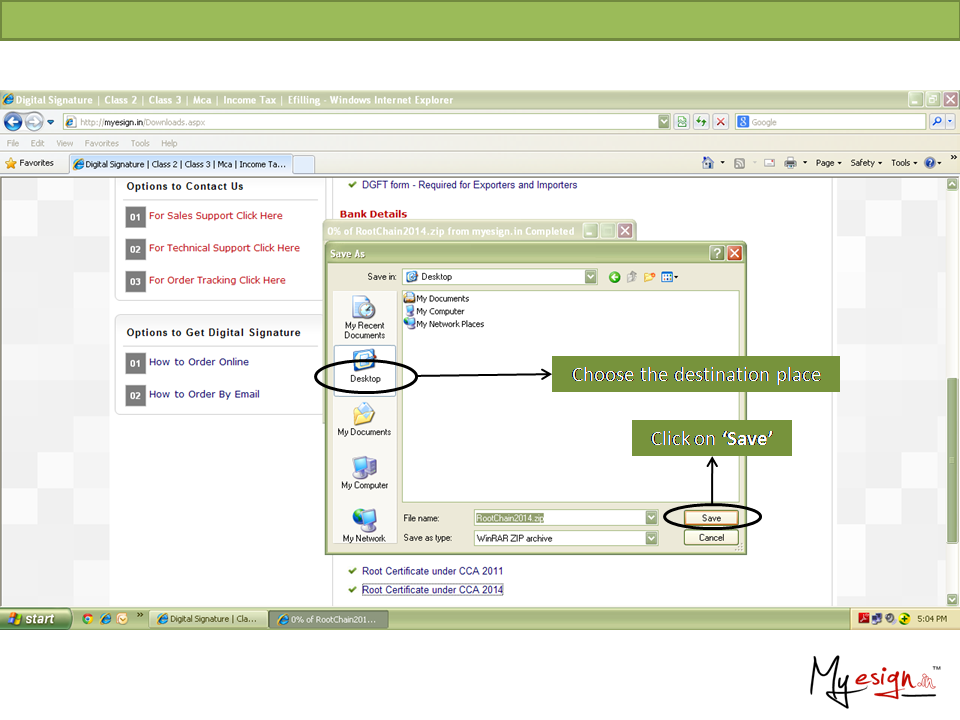The width and height of the screenshot is (960, 720).
Task: Open My Documents in the places bar
Action: (364, 419)
